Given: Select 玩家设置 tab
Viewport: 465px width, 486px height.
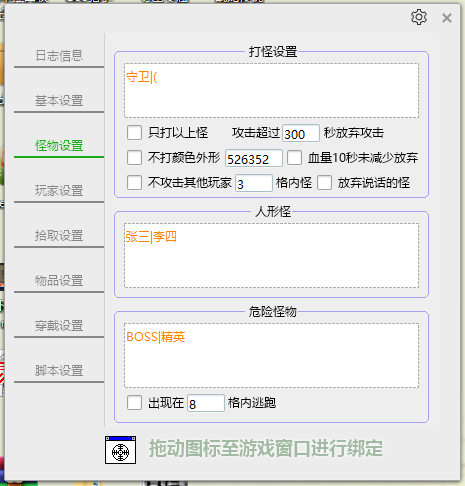Looking at the screenshot, I should click(x=59, y=191).
